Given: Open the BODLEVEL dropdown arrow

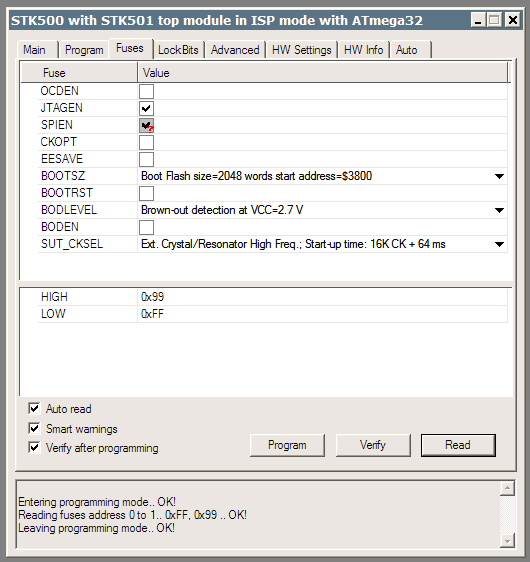Looking at the screenshot, I should [x=499, y=210].
